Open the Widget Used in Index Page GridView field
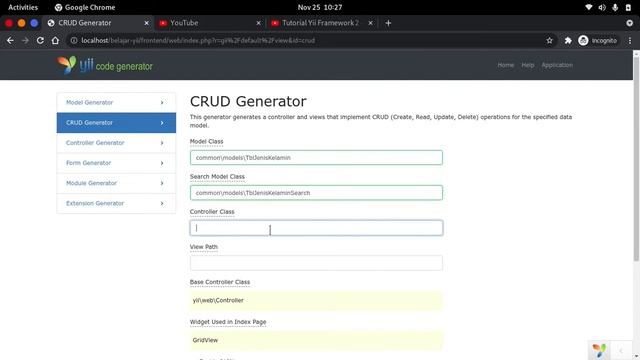 click(316, 340)
